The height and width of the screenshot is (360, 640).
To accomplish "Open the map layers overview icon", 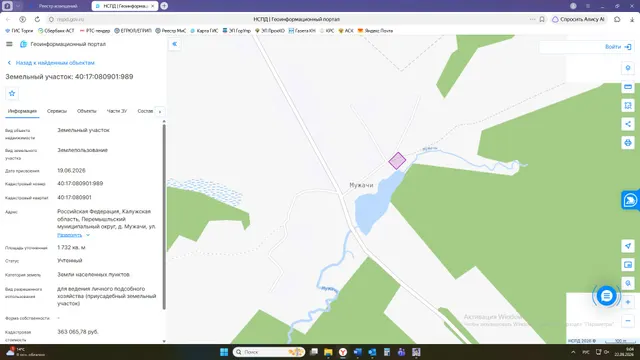I will point(628,264).
